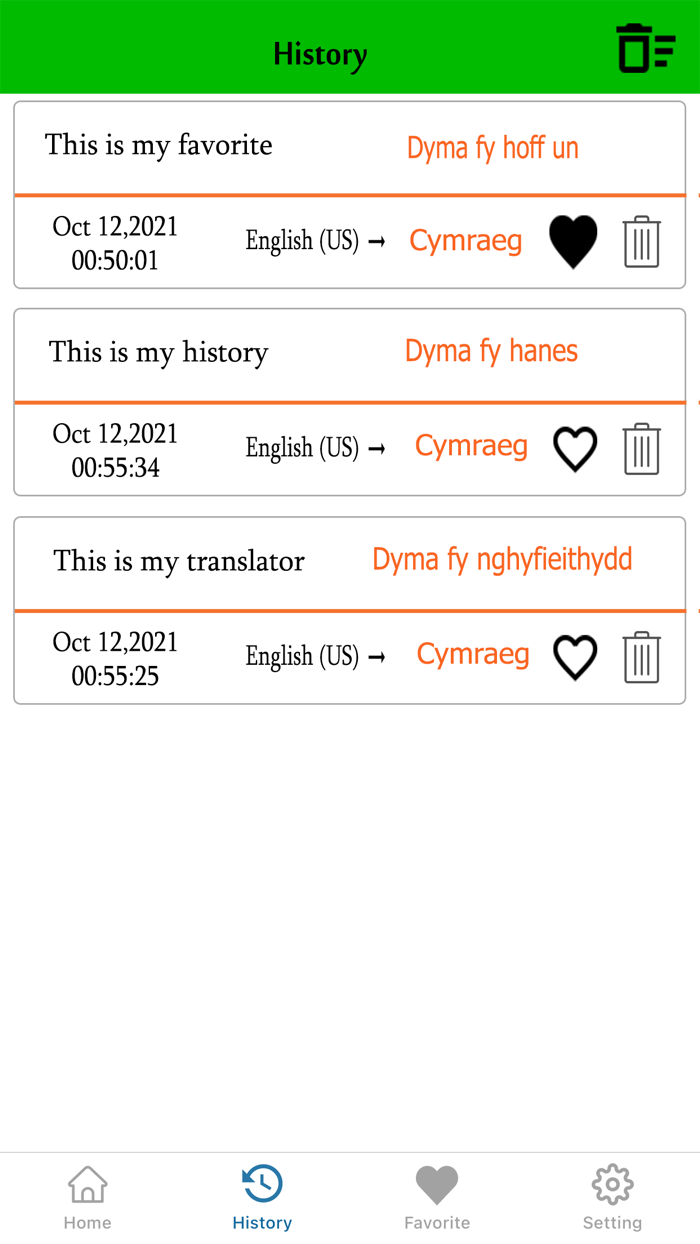700x1244 pixels.
Task: Select the "This is my favorite" source text
Action: [x=158, y=145]
